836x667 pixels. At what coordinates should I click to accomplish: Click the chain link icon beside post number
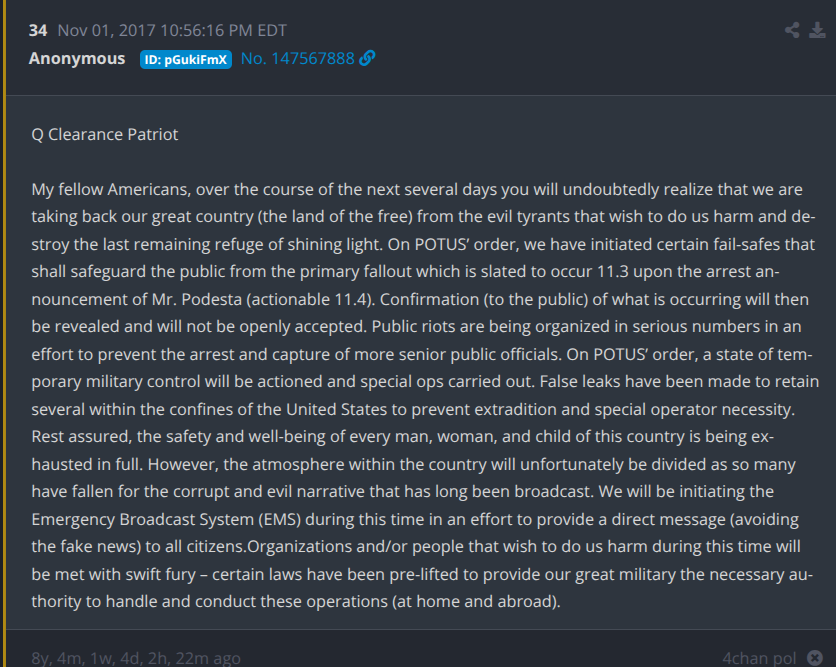tap(367, 59)
